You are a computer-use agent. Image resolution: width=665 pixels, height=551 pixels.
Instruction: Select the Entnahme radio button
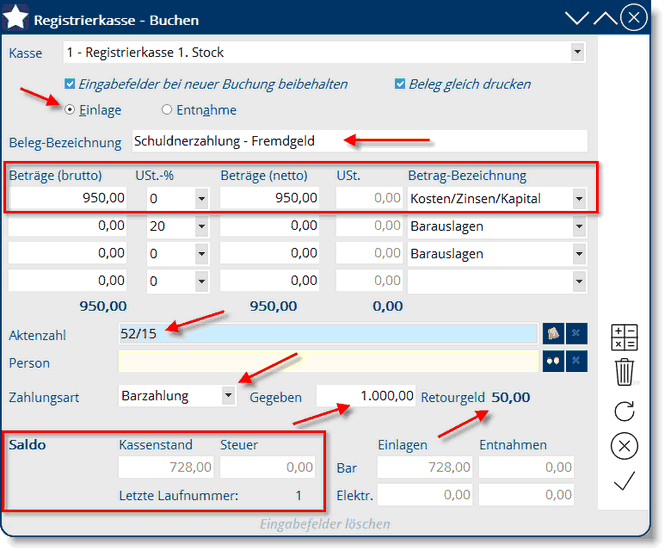[167, 110]
